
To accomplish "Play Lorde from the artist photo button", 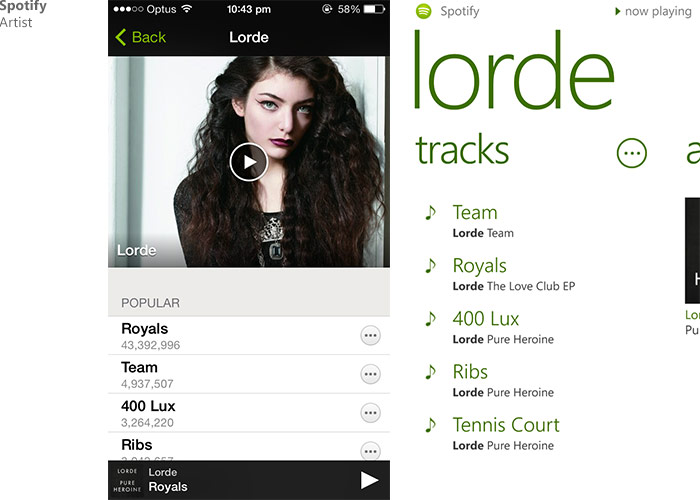I will 249,162.
